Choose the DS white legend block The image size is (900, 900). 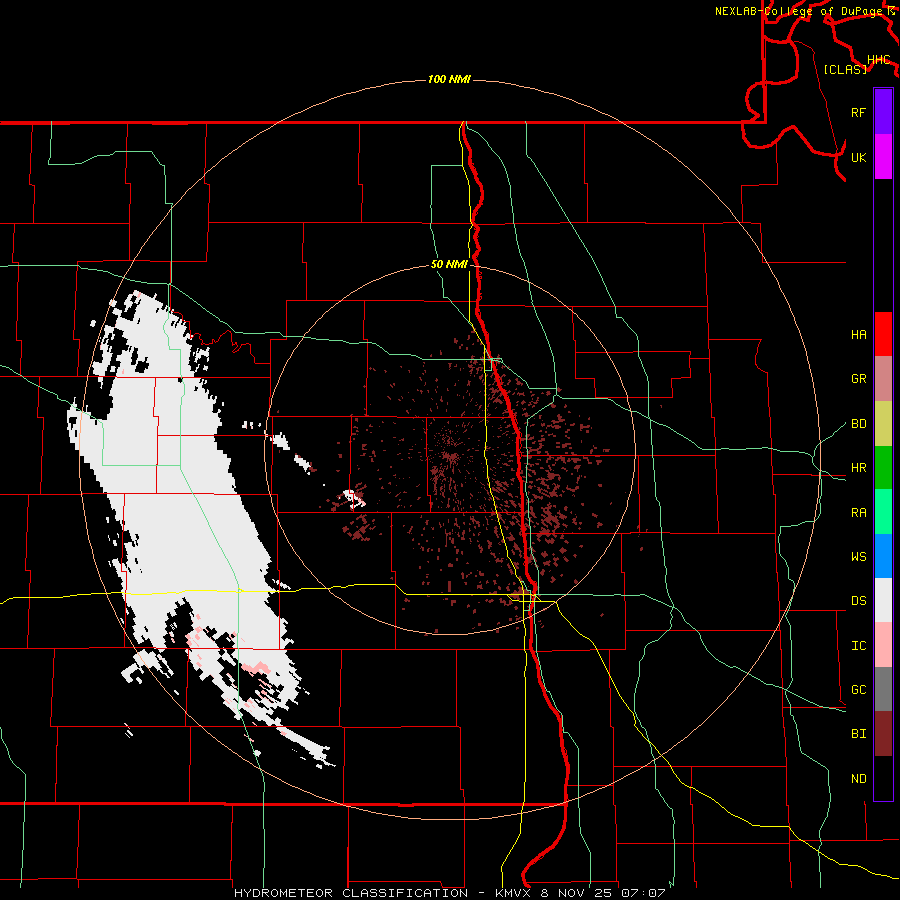[883, 600]
